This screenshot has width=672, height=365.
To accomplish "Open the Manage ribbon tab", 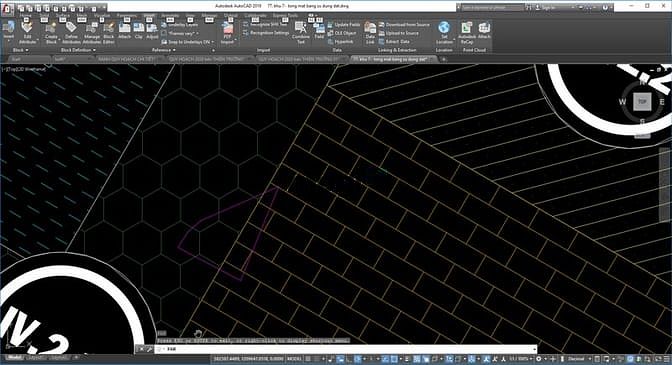I will pos(209,15).
